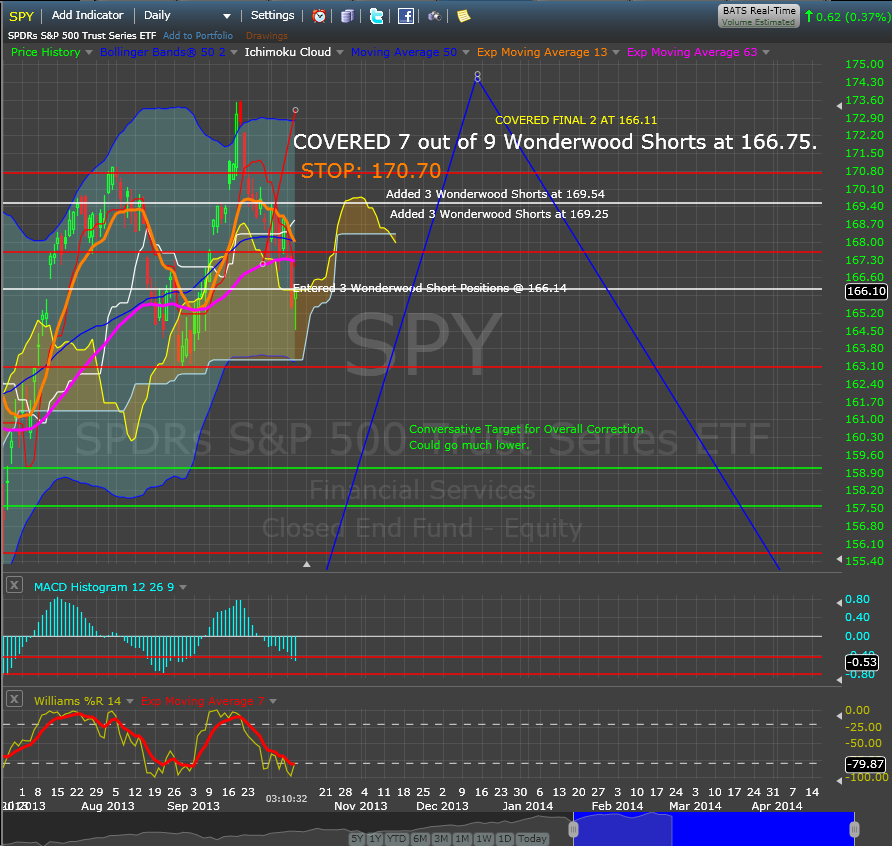The width and height of the screenshot is (892, 846).
Task: Click the Williams %R 14 label
Action: point(77,701)
